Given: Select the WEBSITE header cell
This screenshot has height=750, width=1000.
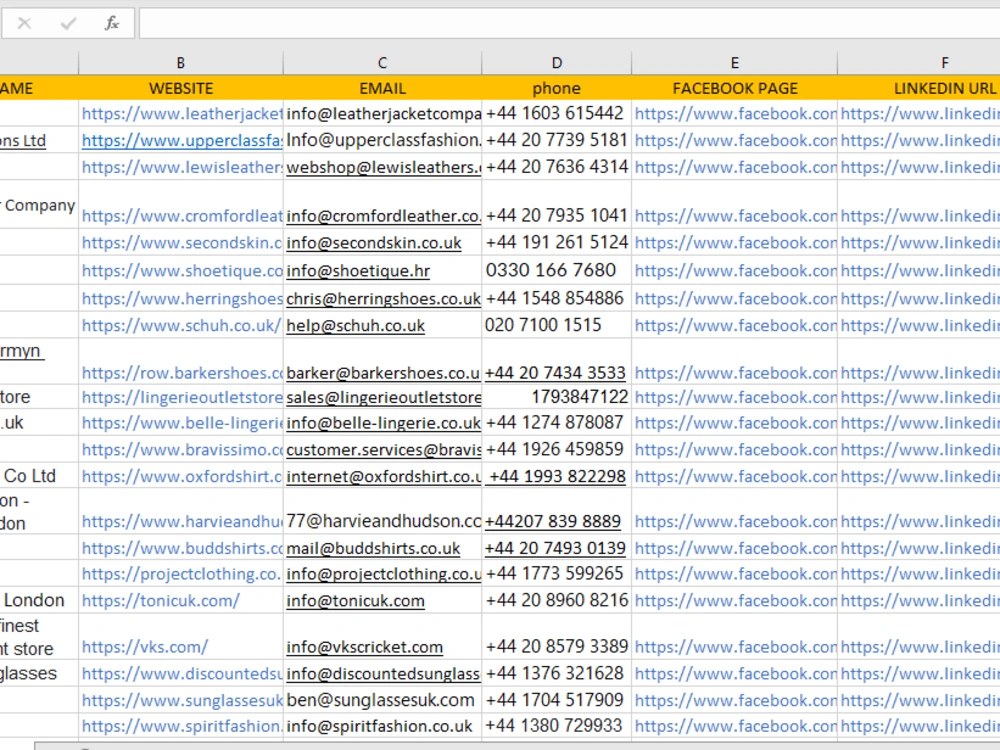Looking at the screenshot, I should coord(180,88).
